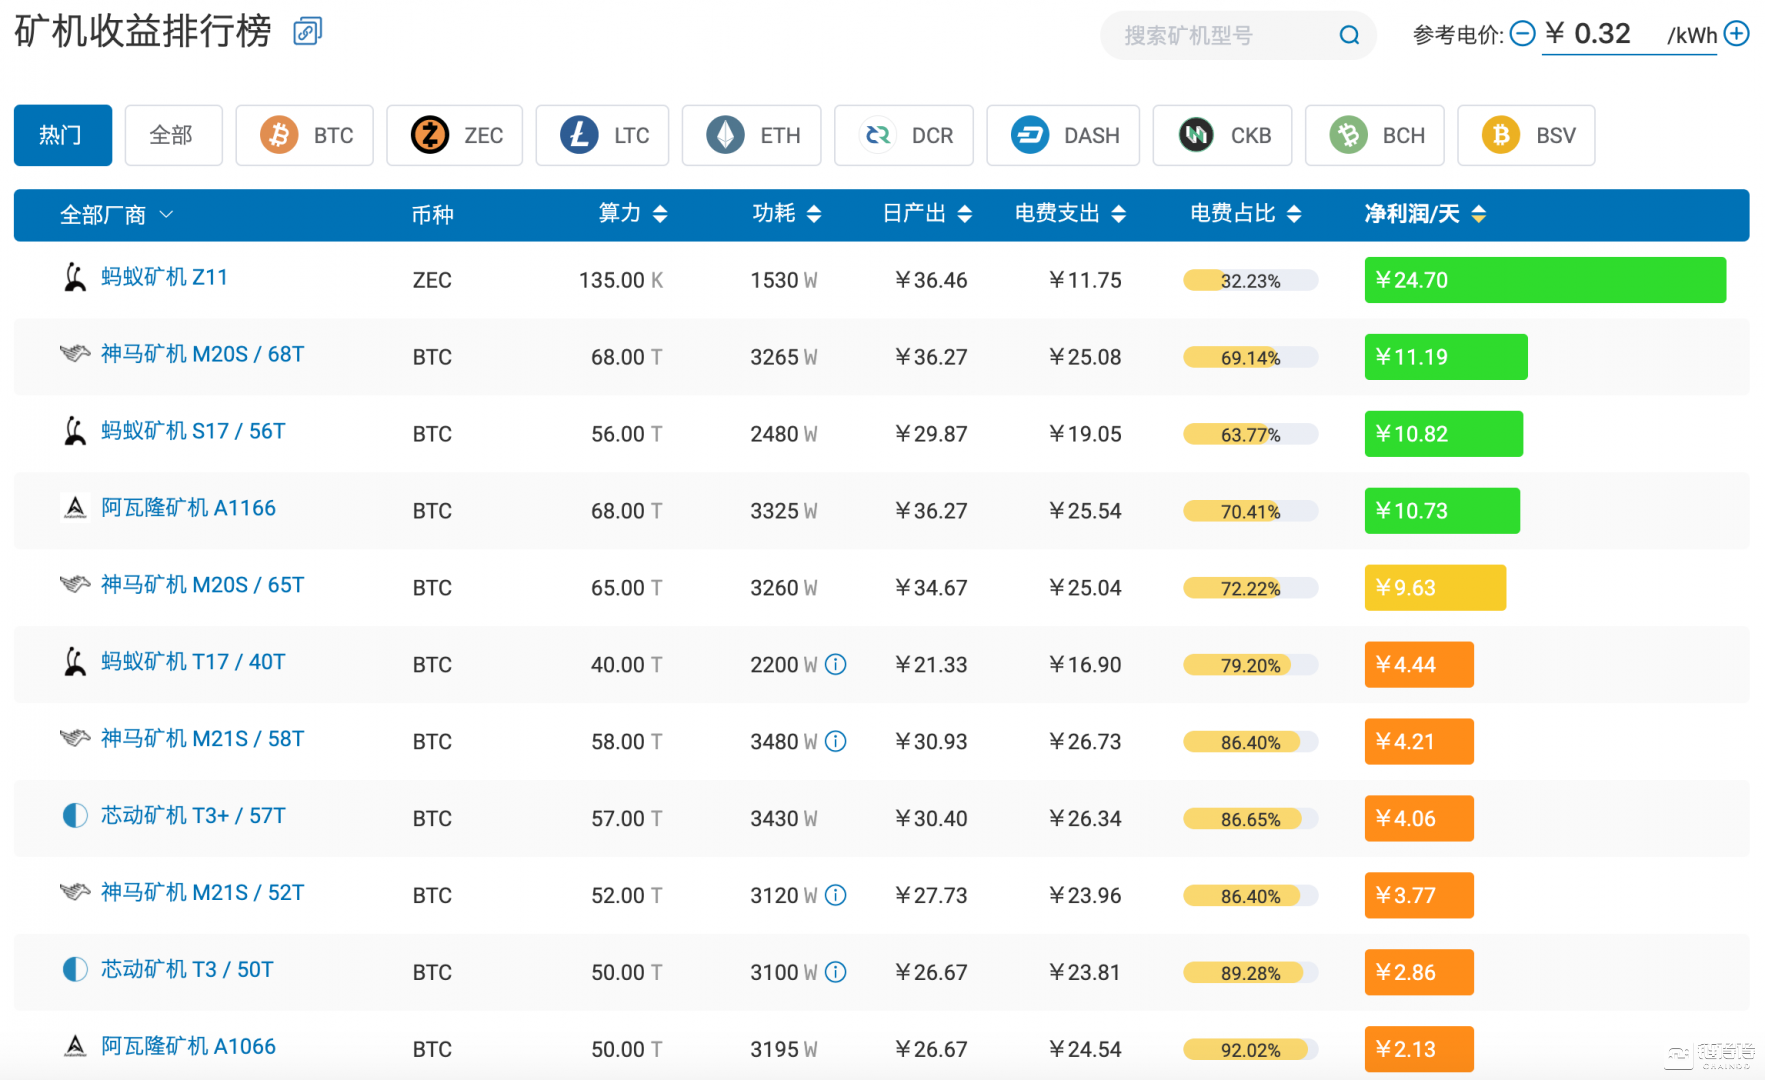Open 蚂蚁矿机 S17 / 56T link
This screenshot has height=1080, width=1765.
(x=193, y=431)
